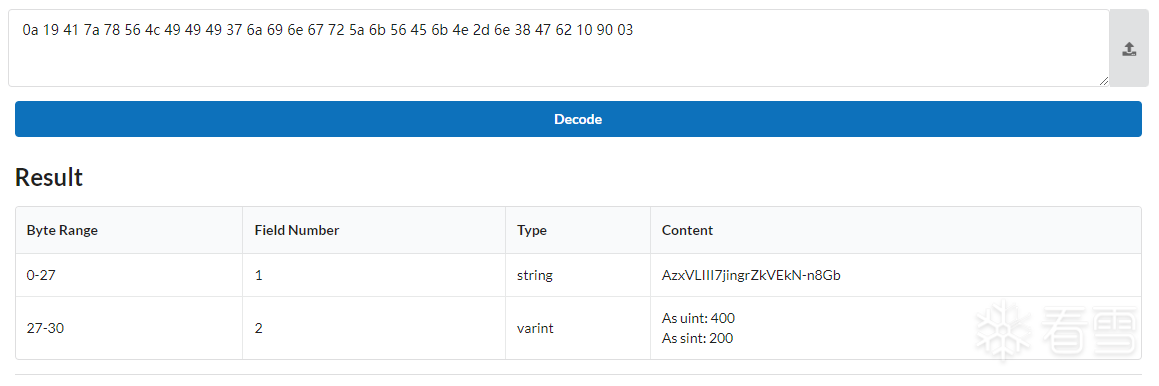
Task: Click the Chinese watermark text beside the snowflake
Action: [1089, 331]
